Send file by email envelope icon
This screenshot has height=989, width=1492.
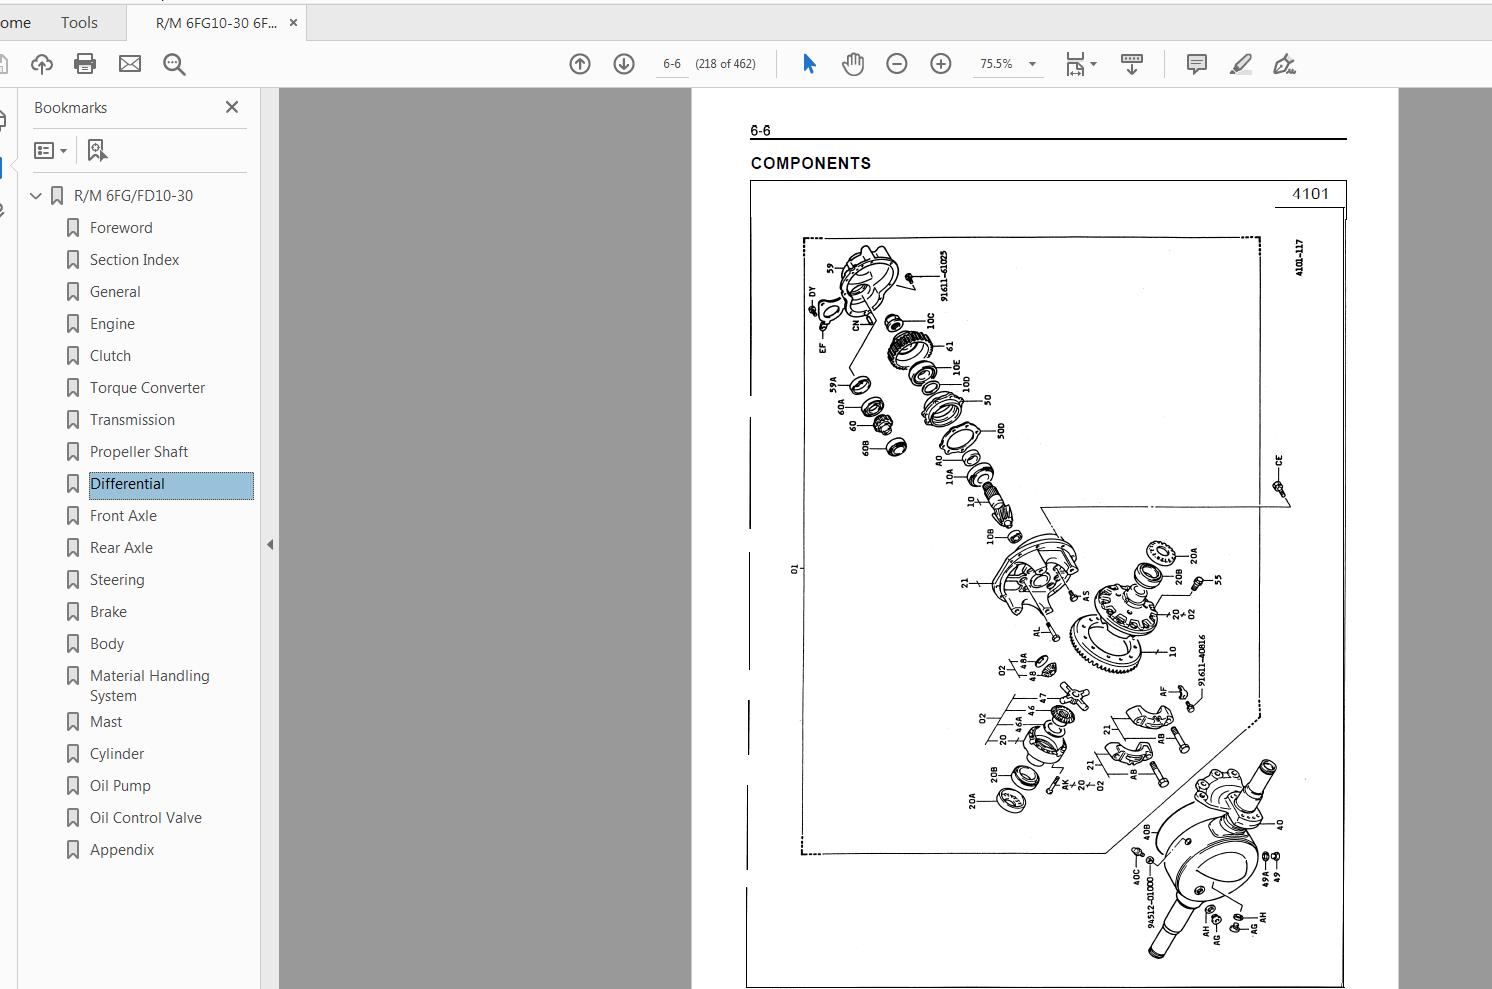click(130, 64)
